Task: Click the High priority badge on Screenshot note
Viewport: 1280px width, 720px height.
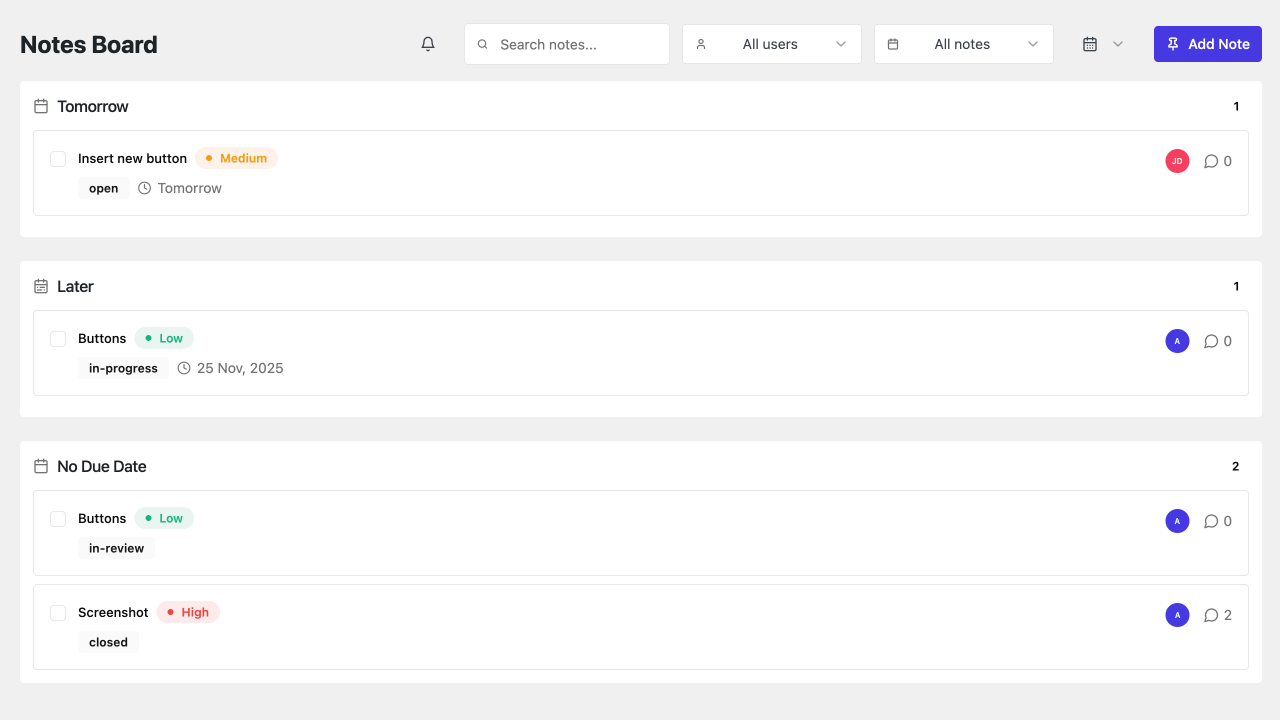Action: 188,612
